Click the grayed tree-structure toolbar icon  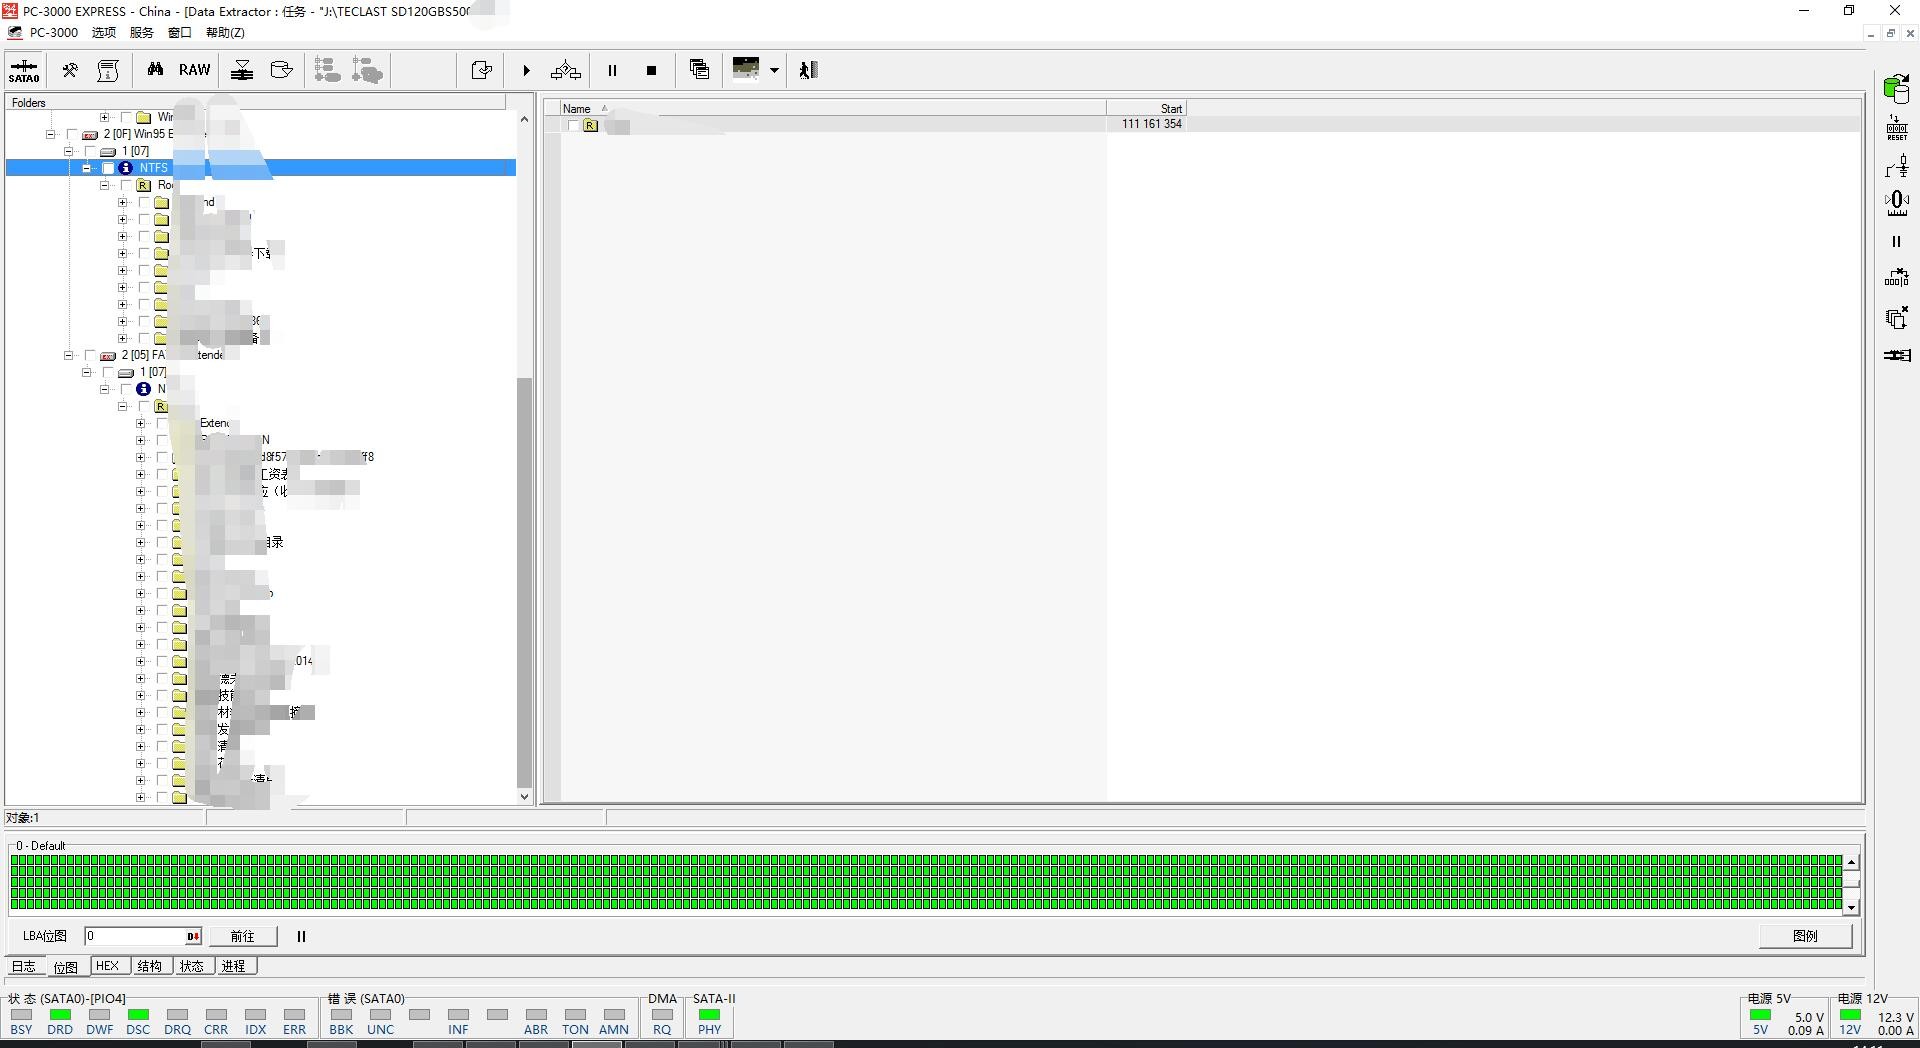(327, 70)
